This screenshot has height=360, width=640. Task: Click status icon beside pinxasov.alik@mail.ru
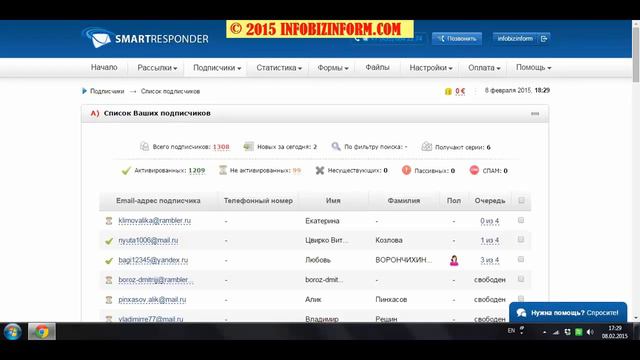(109, 300)
